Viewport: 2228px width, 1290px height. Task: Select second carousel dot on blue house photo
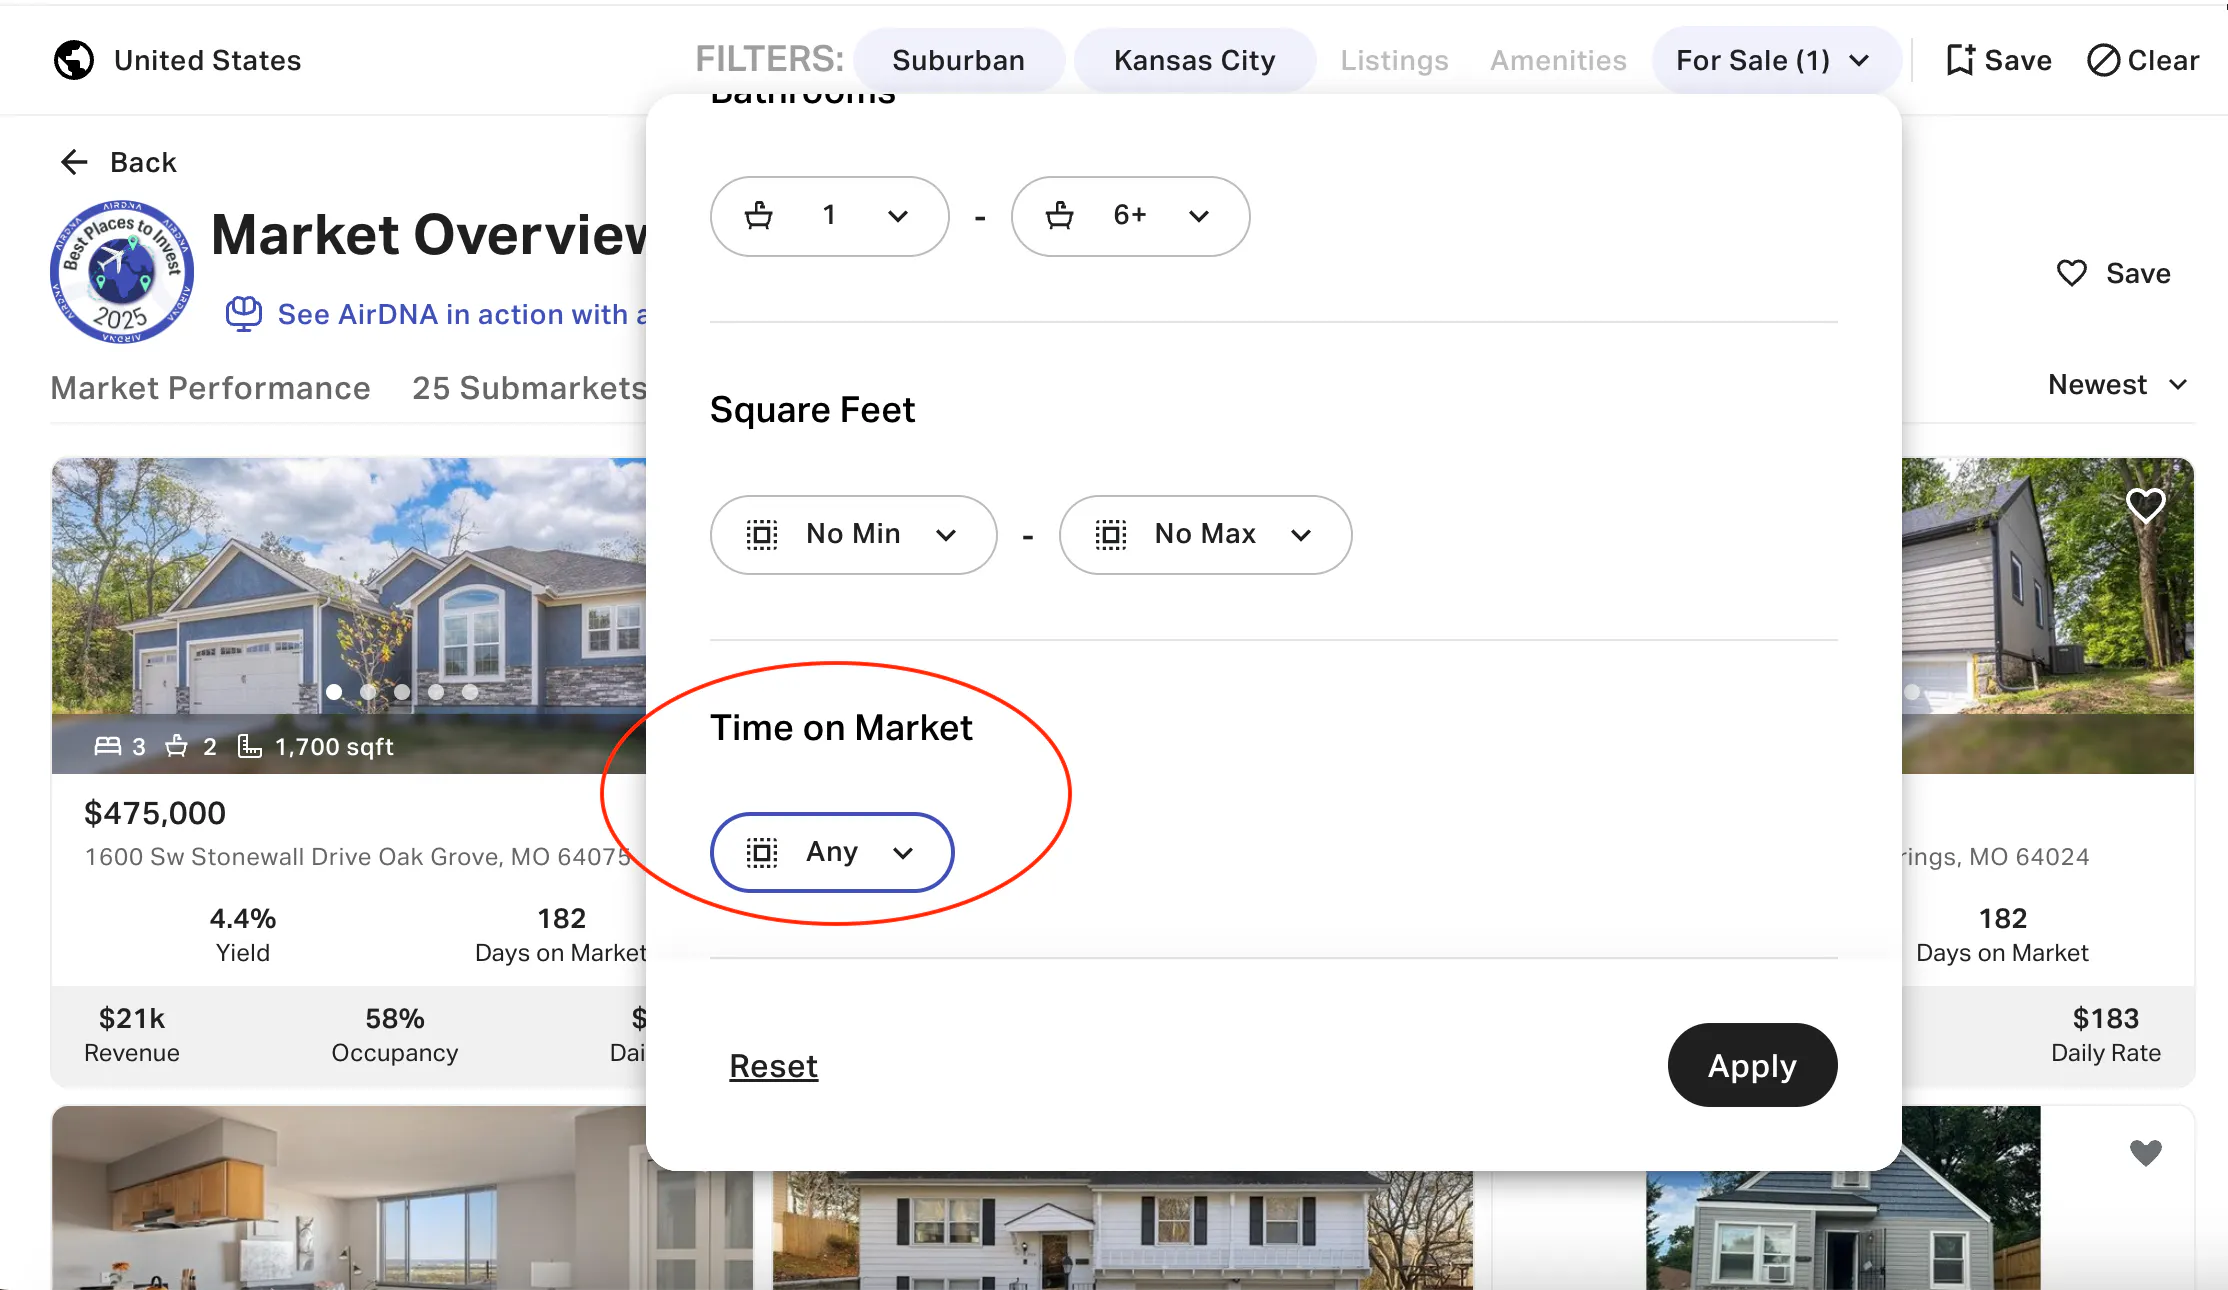[368, 692]
